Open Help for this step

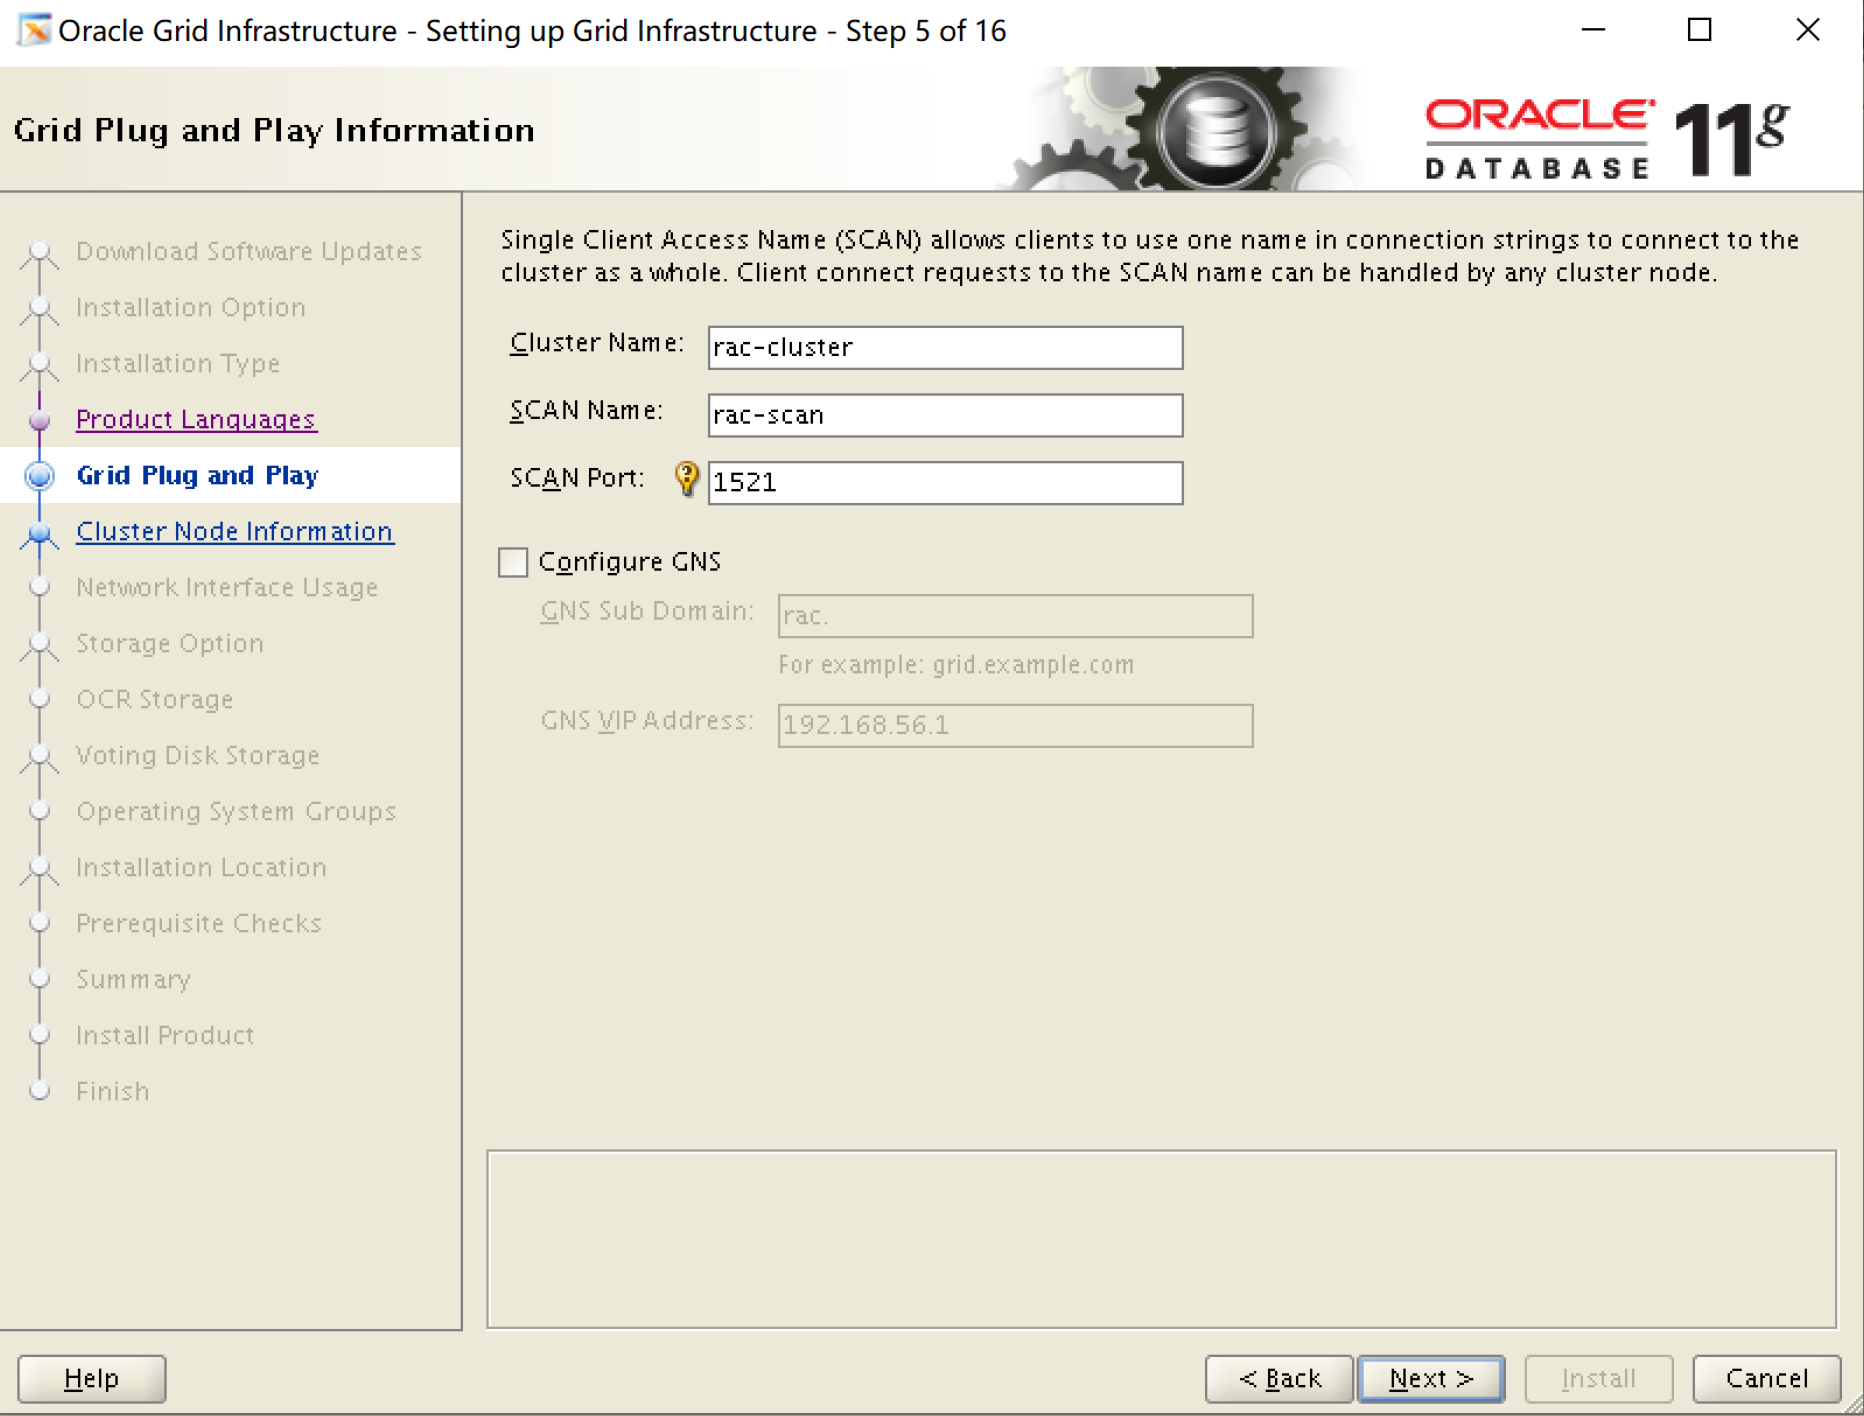(x=92, y=1379)
